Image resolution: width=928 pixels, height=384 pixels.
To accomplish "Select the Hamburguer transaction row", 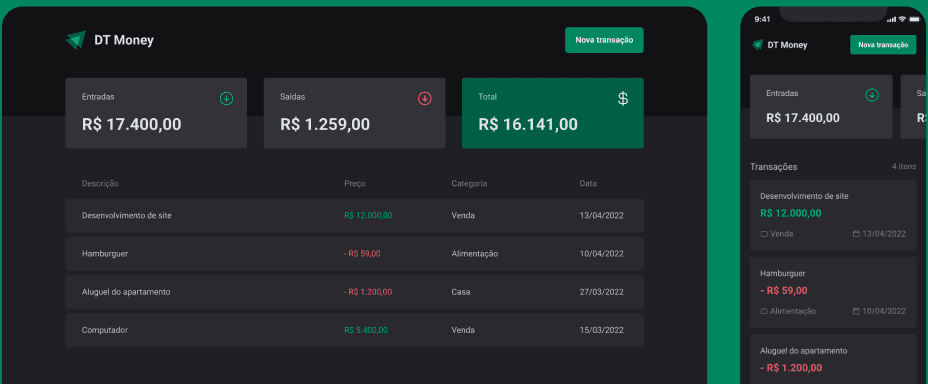I will point(355,254).
